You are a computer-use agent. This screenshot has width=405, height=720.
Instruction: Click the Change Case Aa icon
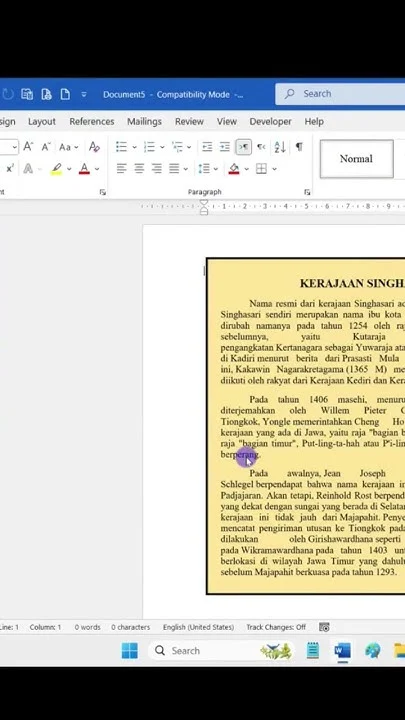coord(65,147)
